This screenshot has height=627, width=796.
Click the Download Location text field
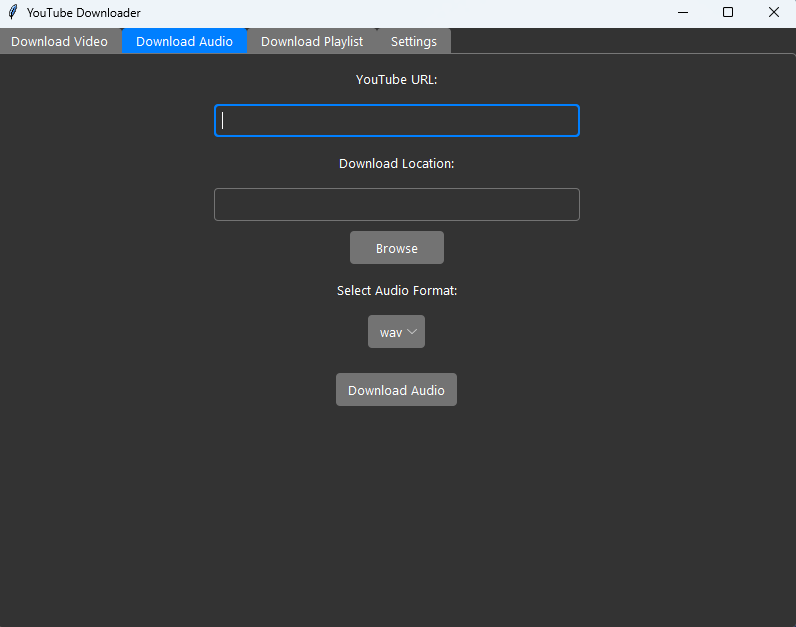click(396, 205)
